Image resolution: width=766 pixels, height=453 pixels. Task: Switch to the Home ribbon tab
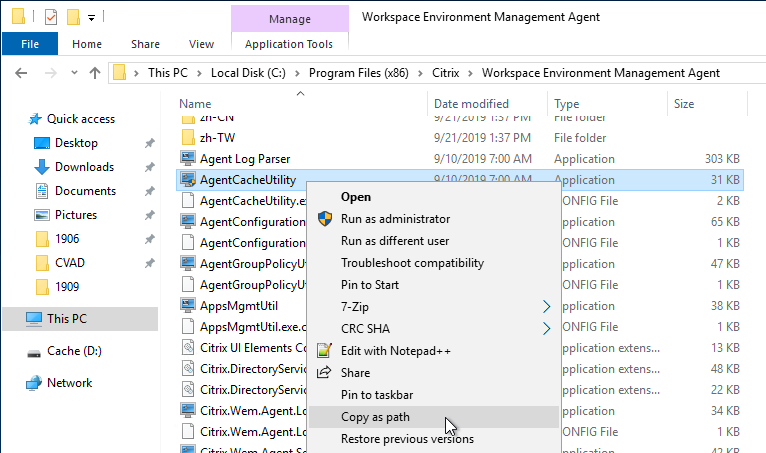click(87, 44)
